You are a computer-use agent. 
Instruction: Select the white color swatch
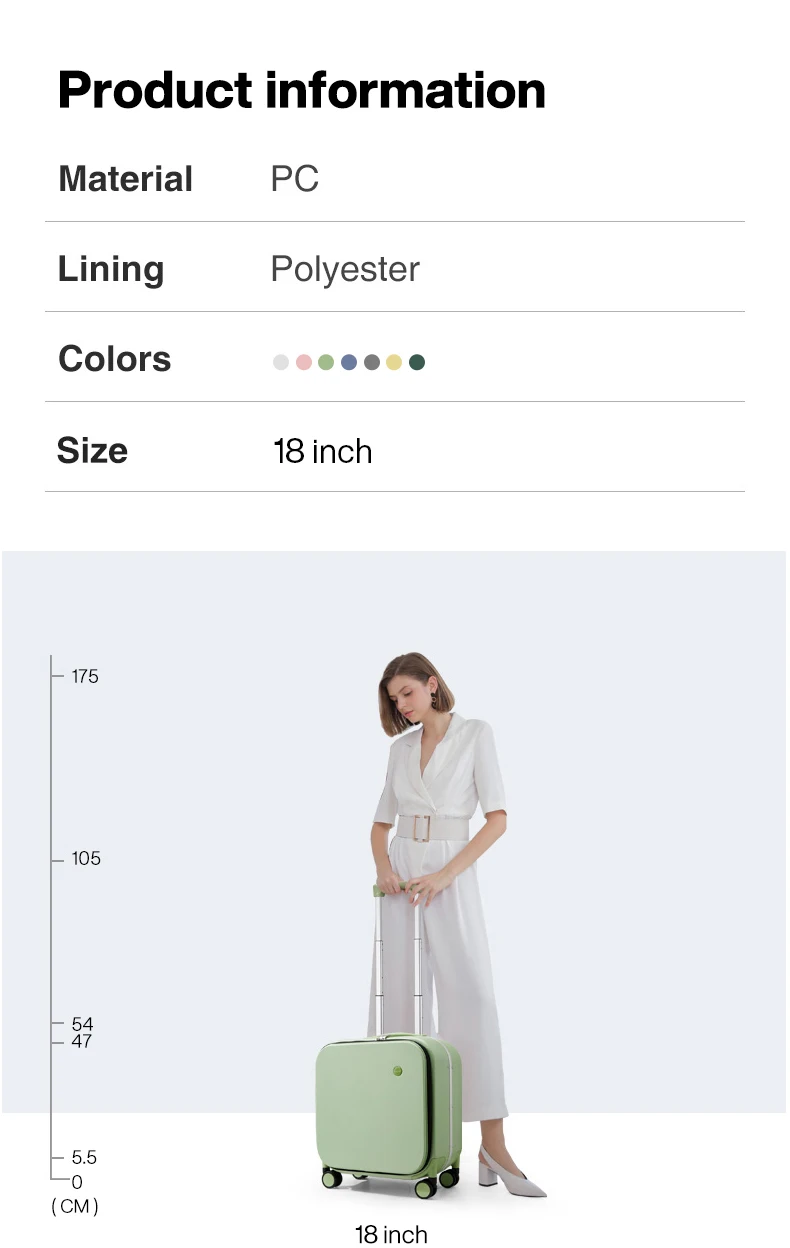tap(281, 362)
